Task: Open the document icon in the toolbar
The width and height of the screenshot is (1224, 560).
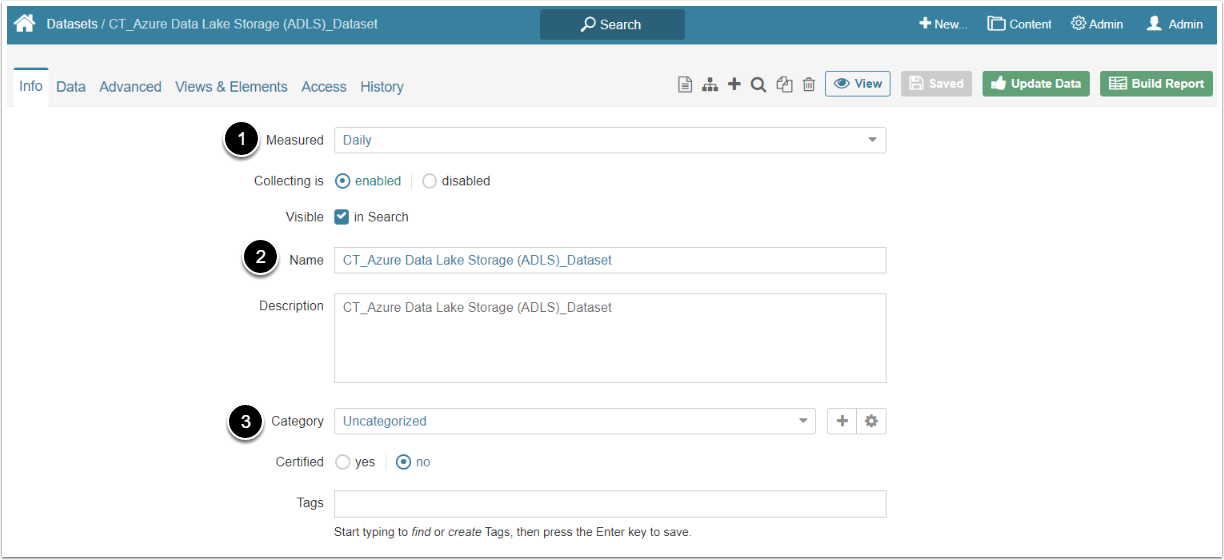Action: 685,85
